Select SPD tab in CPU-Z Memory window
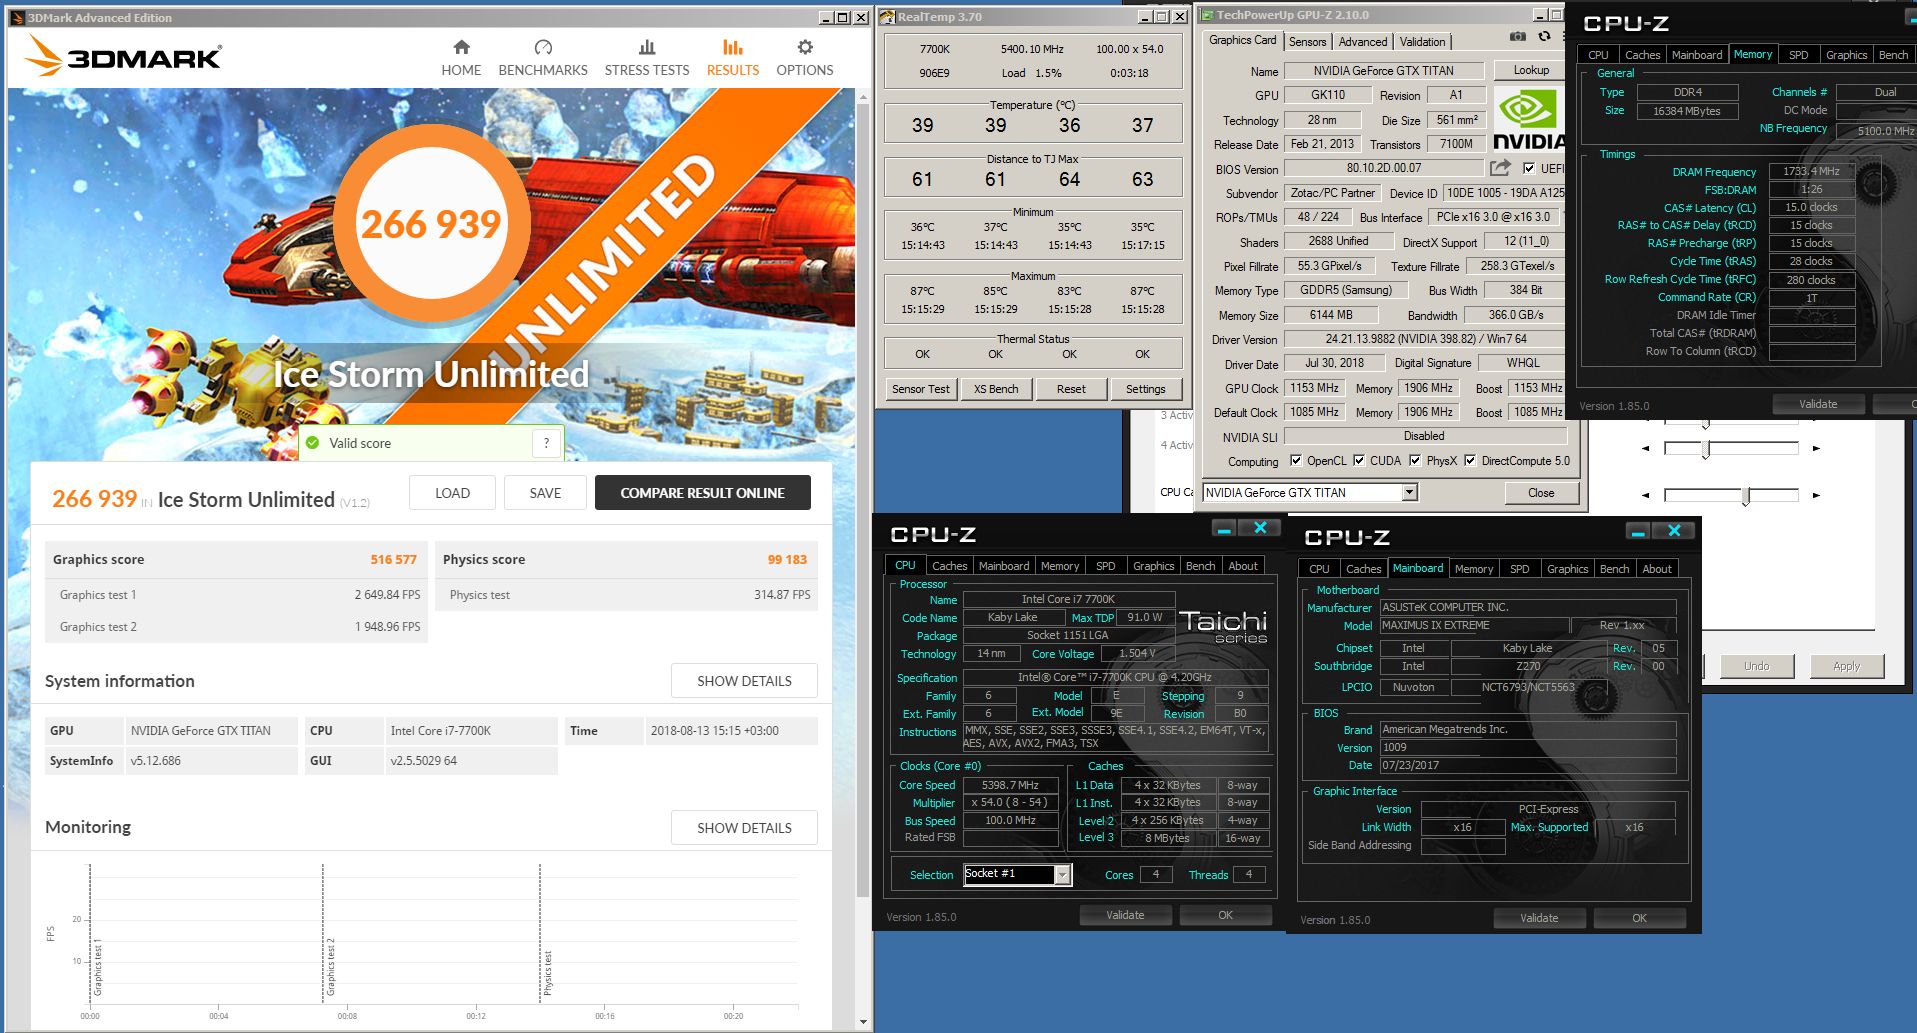Image resolution: width=1917 pixels, height=1033 pixels. [x=1798, y=55]
